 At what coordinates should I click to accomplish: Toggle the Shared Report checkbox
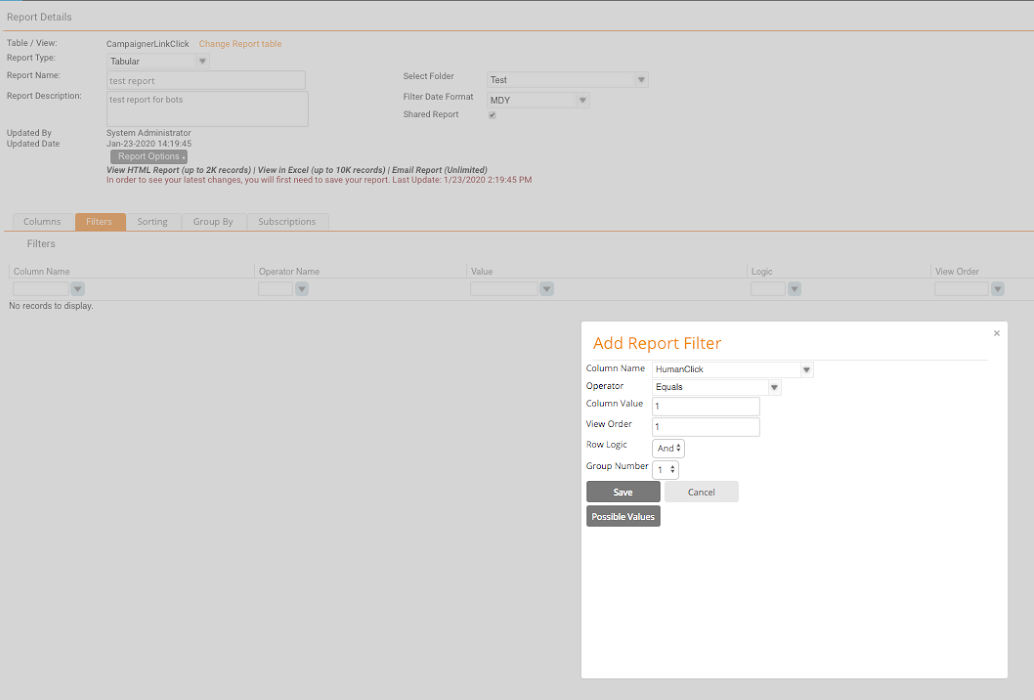pos(491,114)
